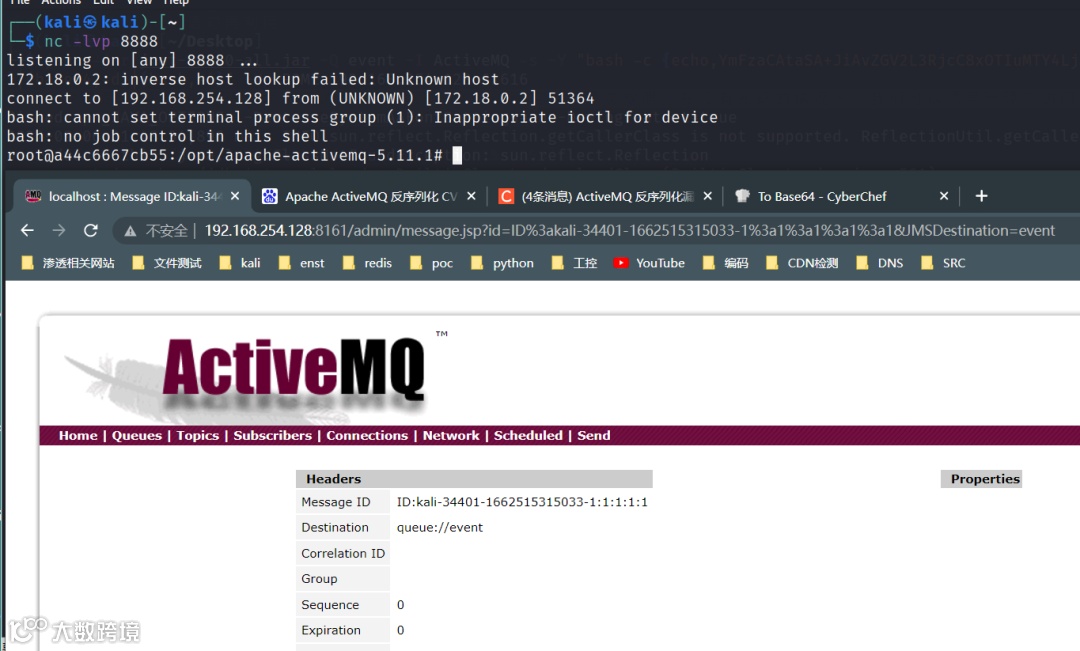Reload the page with the refresh icon
Image resolution: width=1080 pixels, height=651 pixels.
(90, 230)
